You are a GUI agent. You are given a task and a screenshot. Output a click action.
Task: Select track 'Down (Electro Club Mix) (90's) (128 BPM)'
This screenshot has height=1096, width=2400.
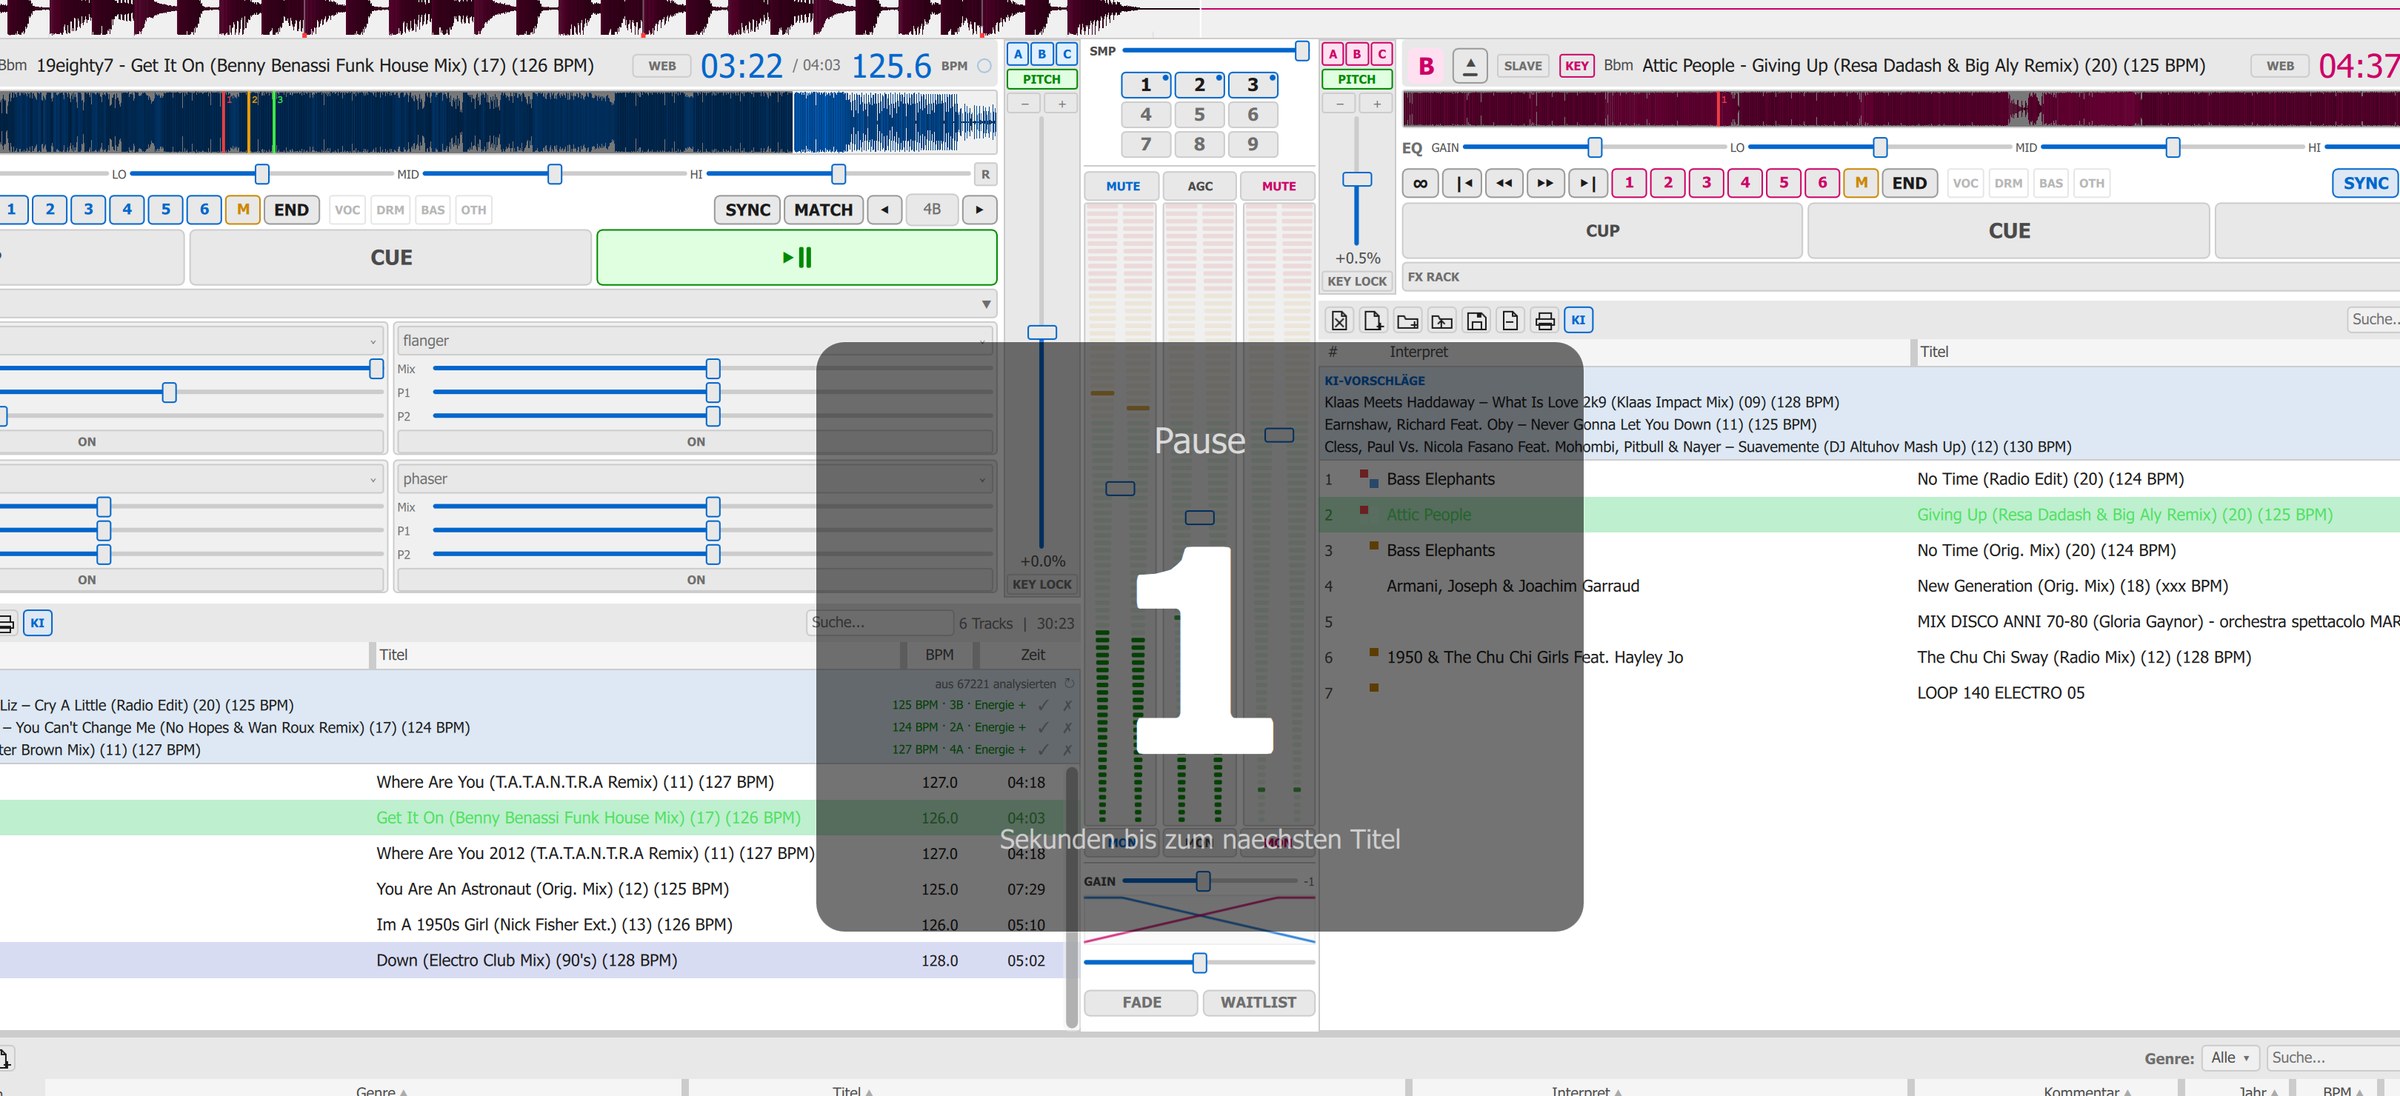[530, 961]
